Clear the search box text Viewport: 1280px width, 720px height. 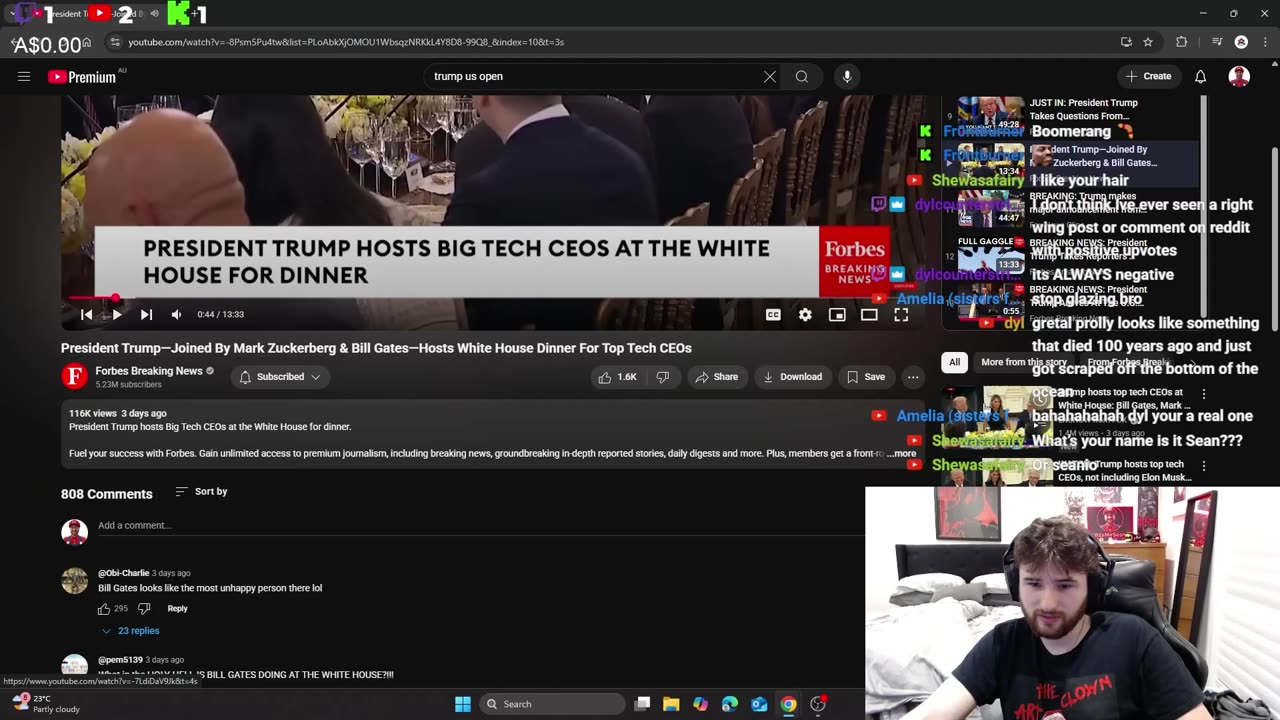point(770,76)
